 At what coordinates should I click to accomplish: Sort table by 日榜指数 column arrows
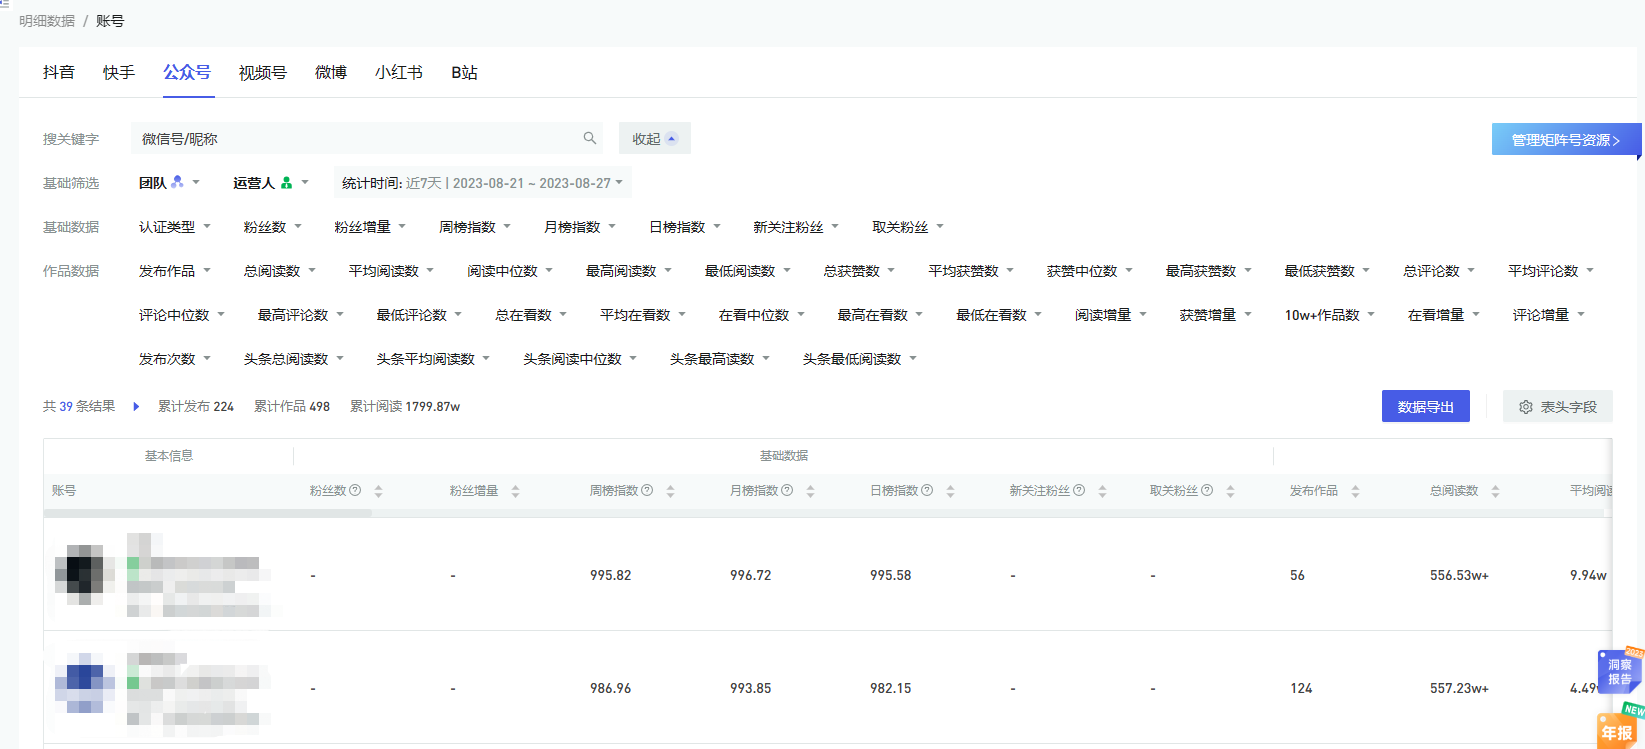pos(950,491)
